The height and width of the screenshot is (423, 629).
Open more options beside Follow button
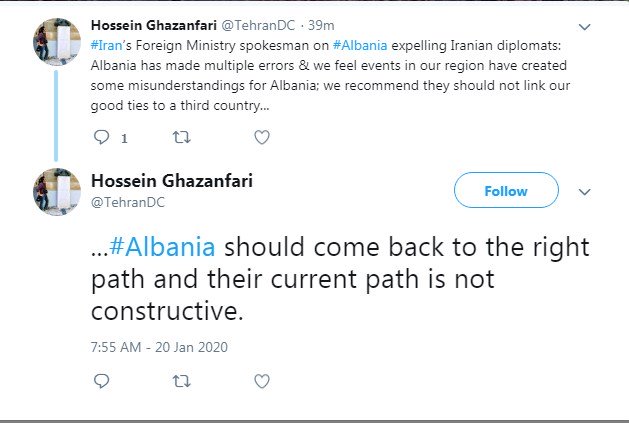585,191
